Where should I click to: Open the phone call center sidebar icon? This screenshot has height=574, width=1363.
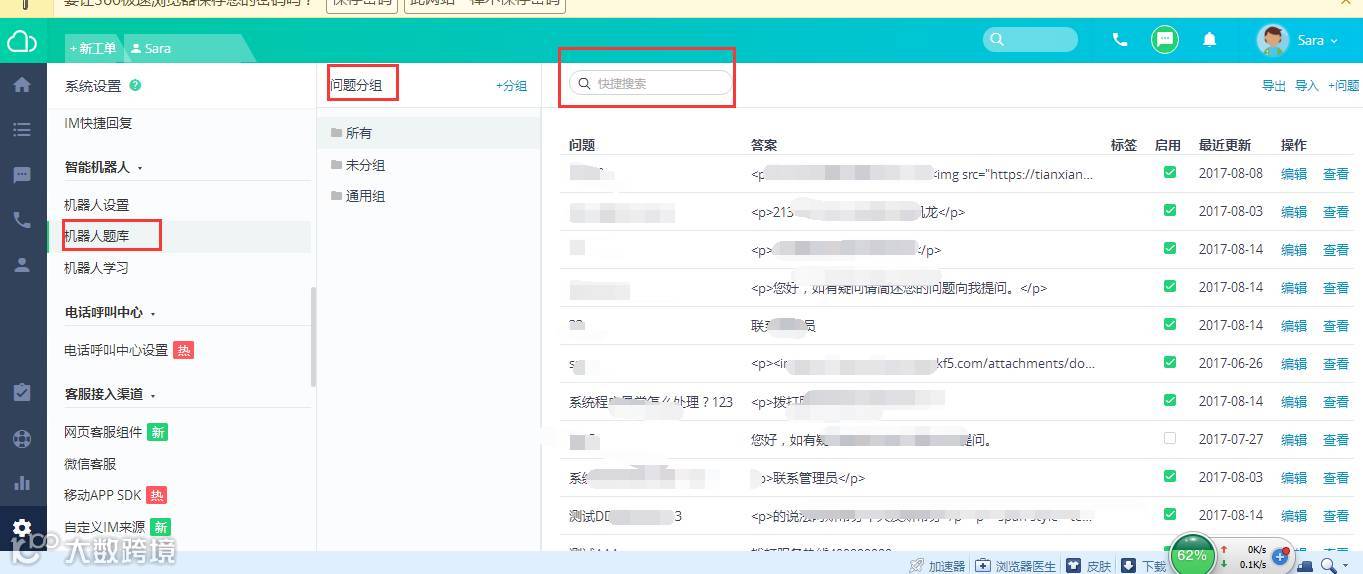(x=21, y=220)
